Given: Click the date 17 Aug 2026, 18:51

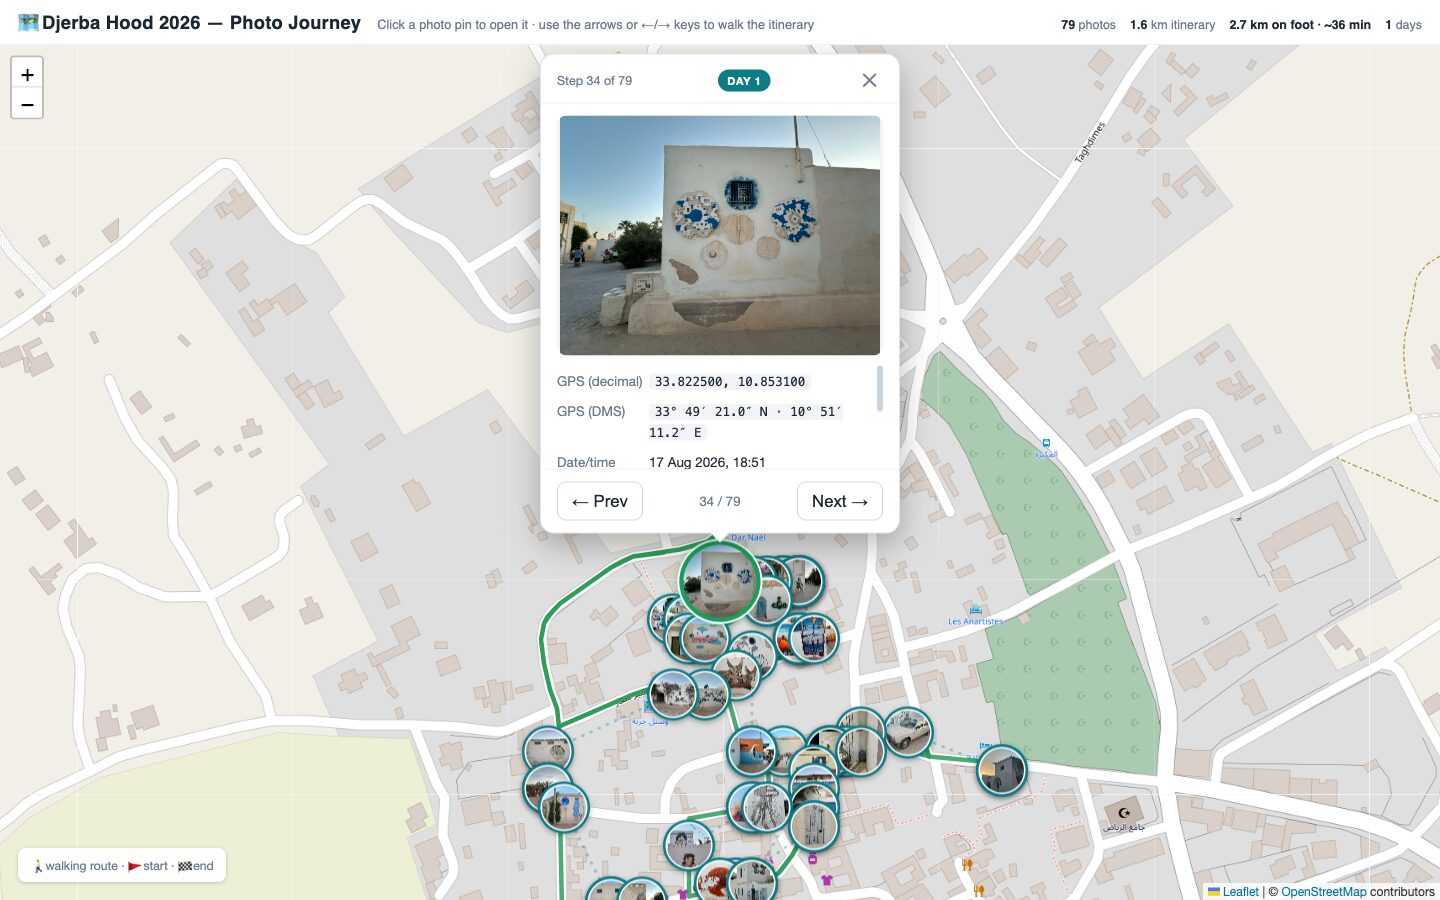Looking at the screenshot, I should 707,462.
